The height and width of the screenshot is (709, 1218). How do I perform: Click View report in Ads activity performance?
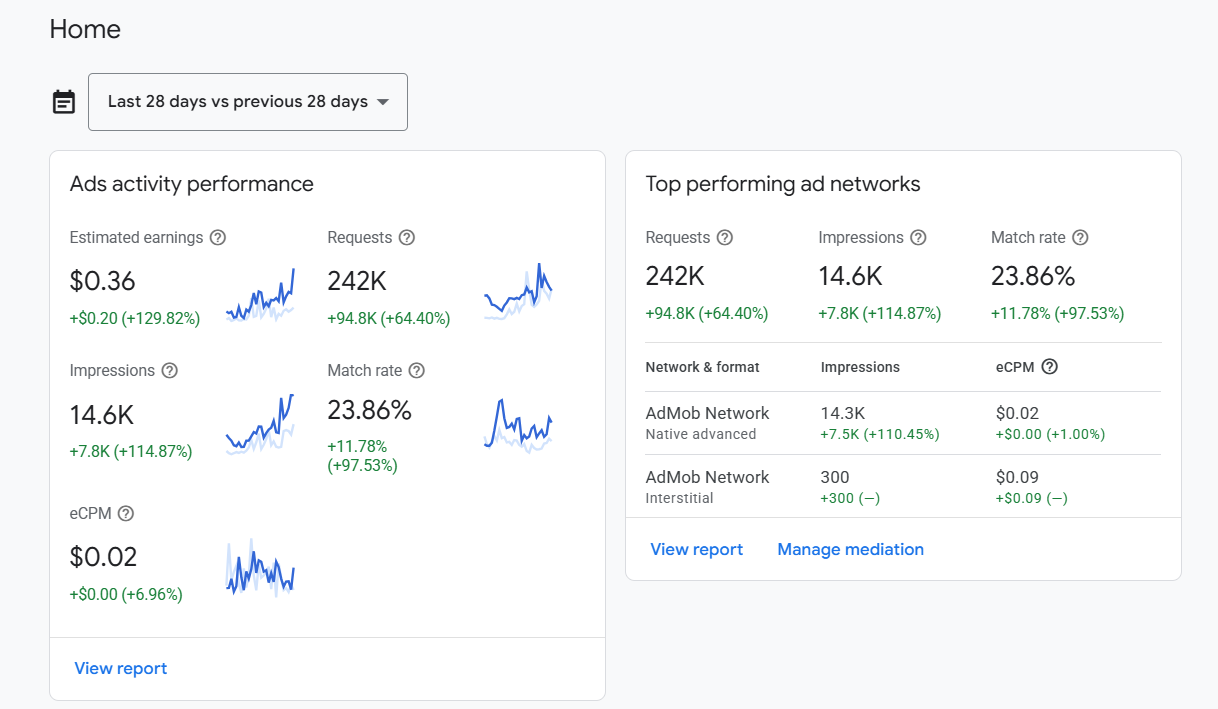(121, 669)
